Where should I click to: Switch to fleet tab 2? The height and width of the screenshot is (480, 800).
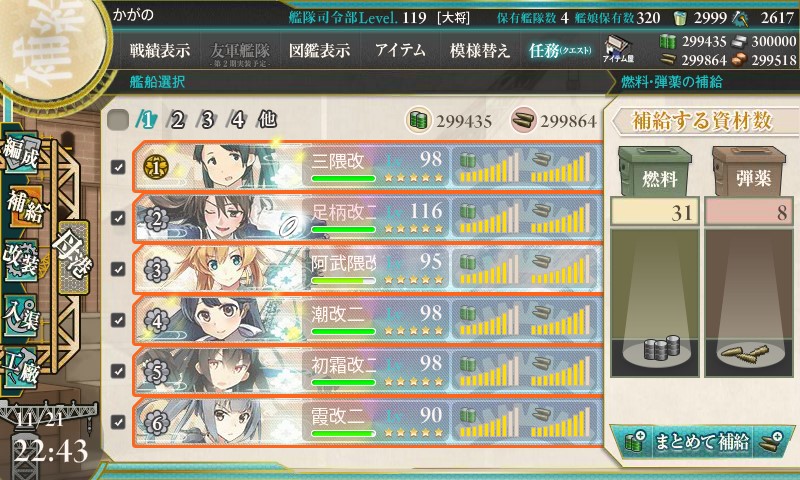[177, 120]
